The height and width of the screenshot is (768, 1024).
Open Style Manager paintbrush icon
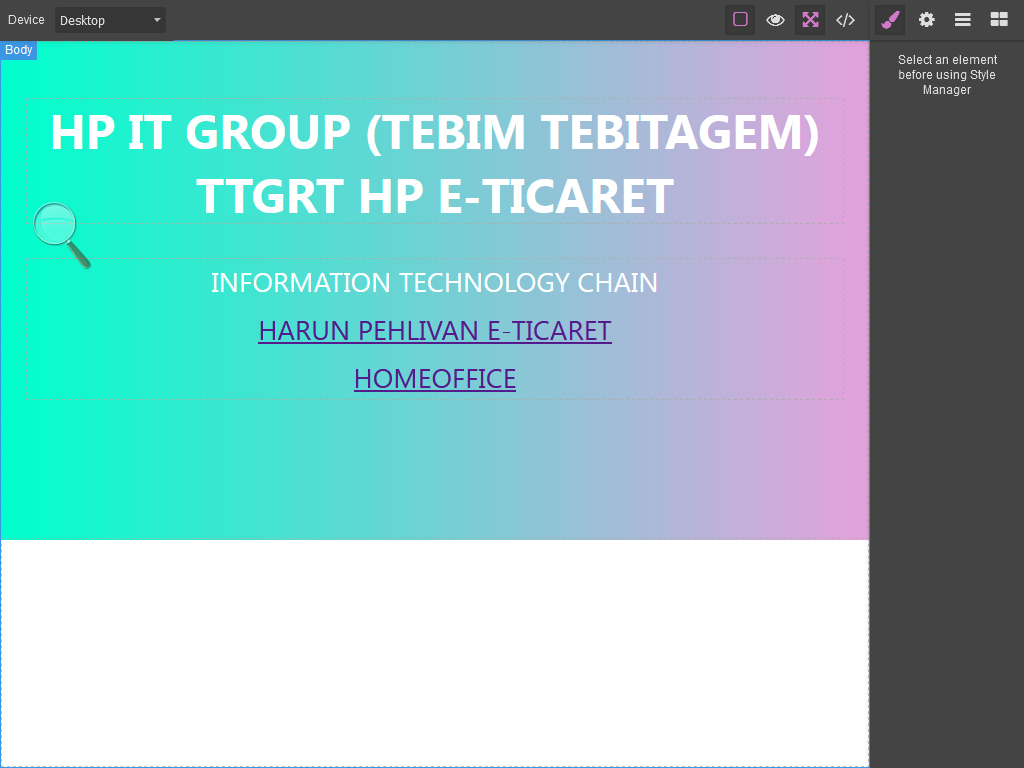pyautogui.click(x=890, y=20)
